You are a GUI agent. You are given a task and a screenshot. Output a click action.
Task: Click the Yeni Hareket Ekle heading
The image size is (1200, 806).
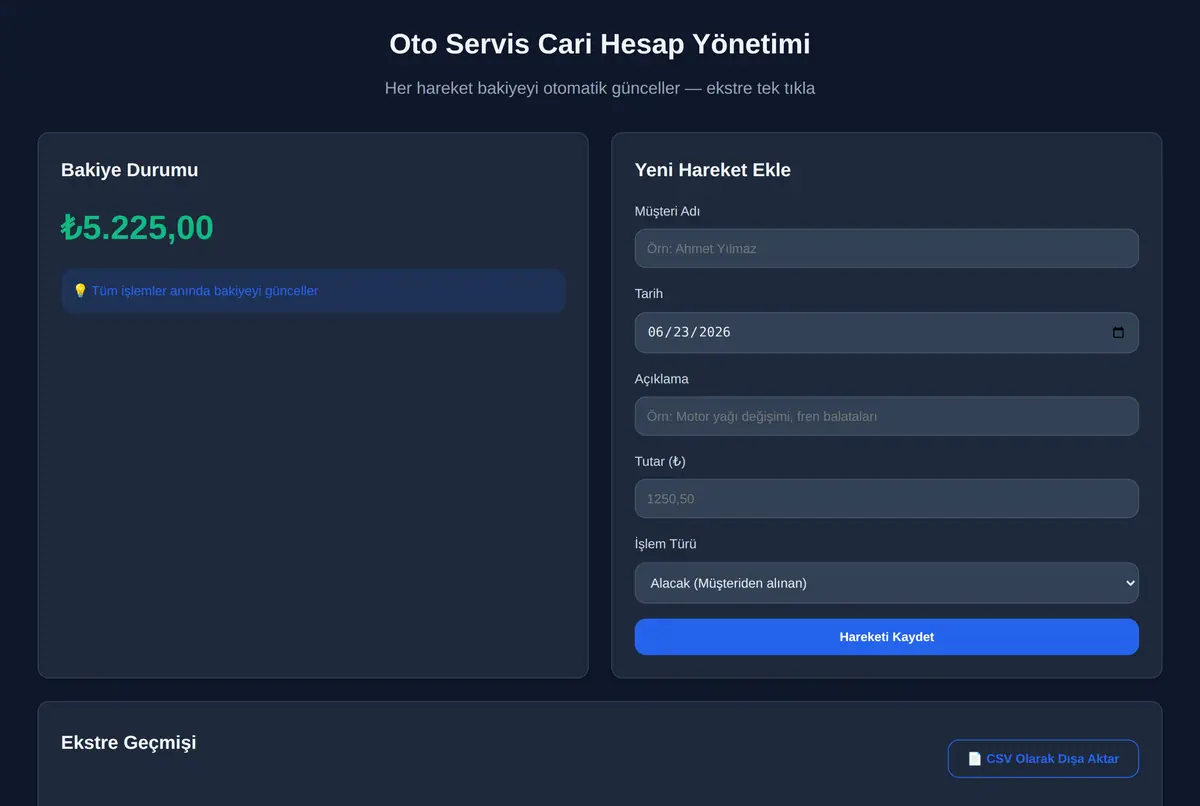712,170
